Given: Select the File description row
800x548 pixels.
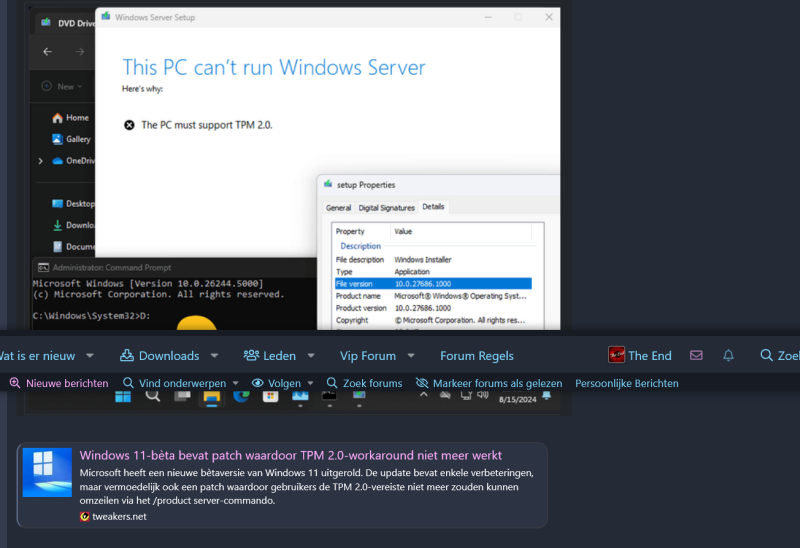Looking at the screenshot, I should [433, 260].
